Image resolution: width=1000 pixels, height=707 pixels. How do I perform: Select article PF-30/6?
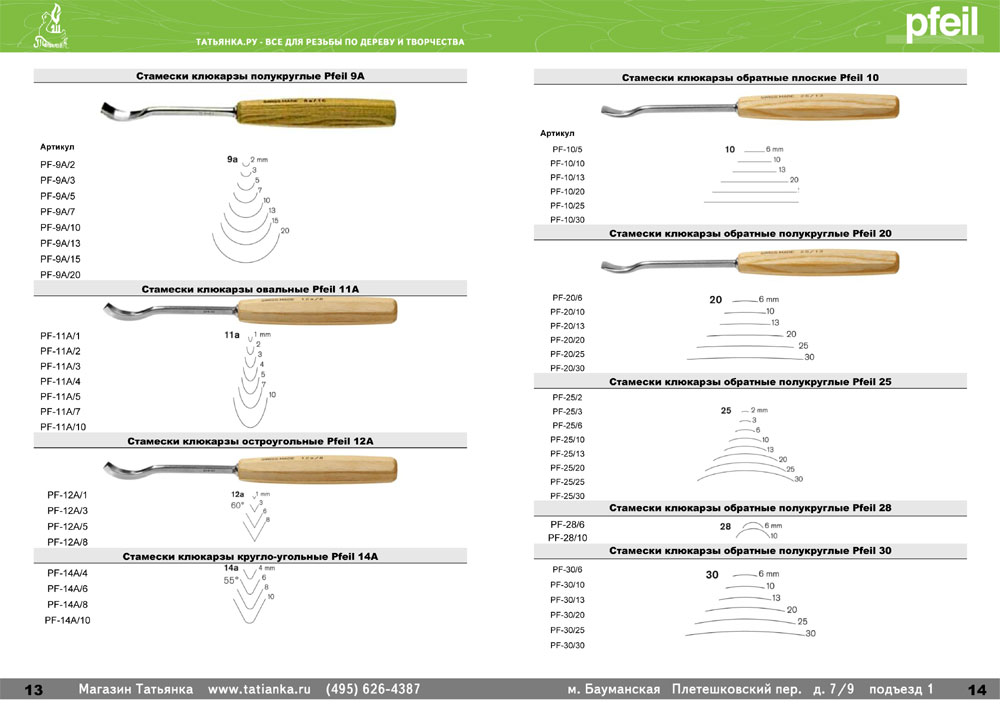567,570
